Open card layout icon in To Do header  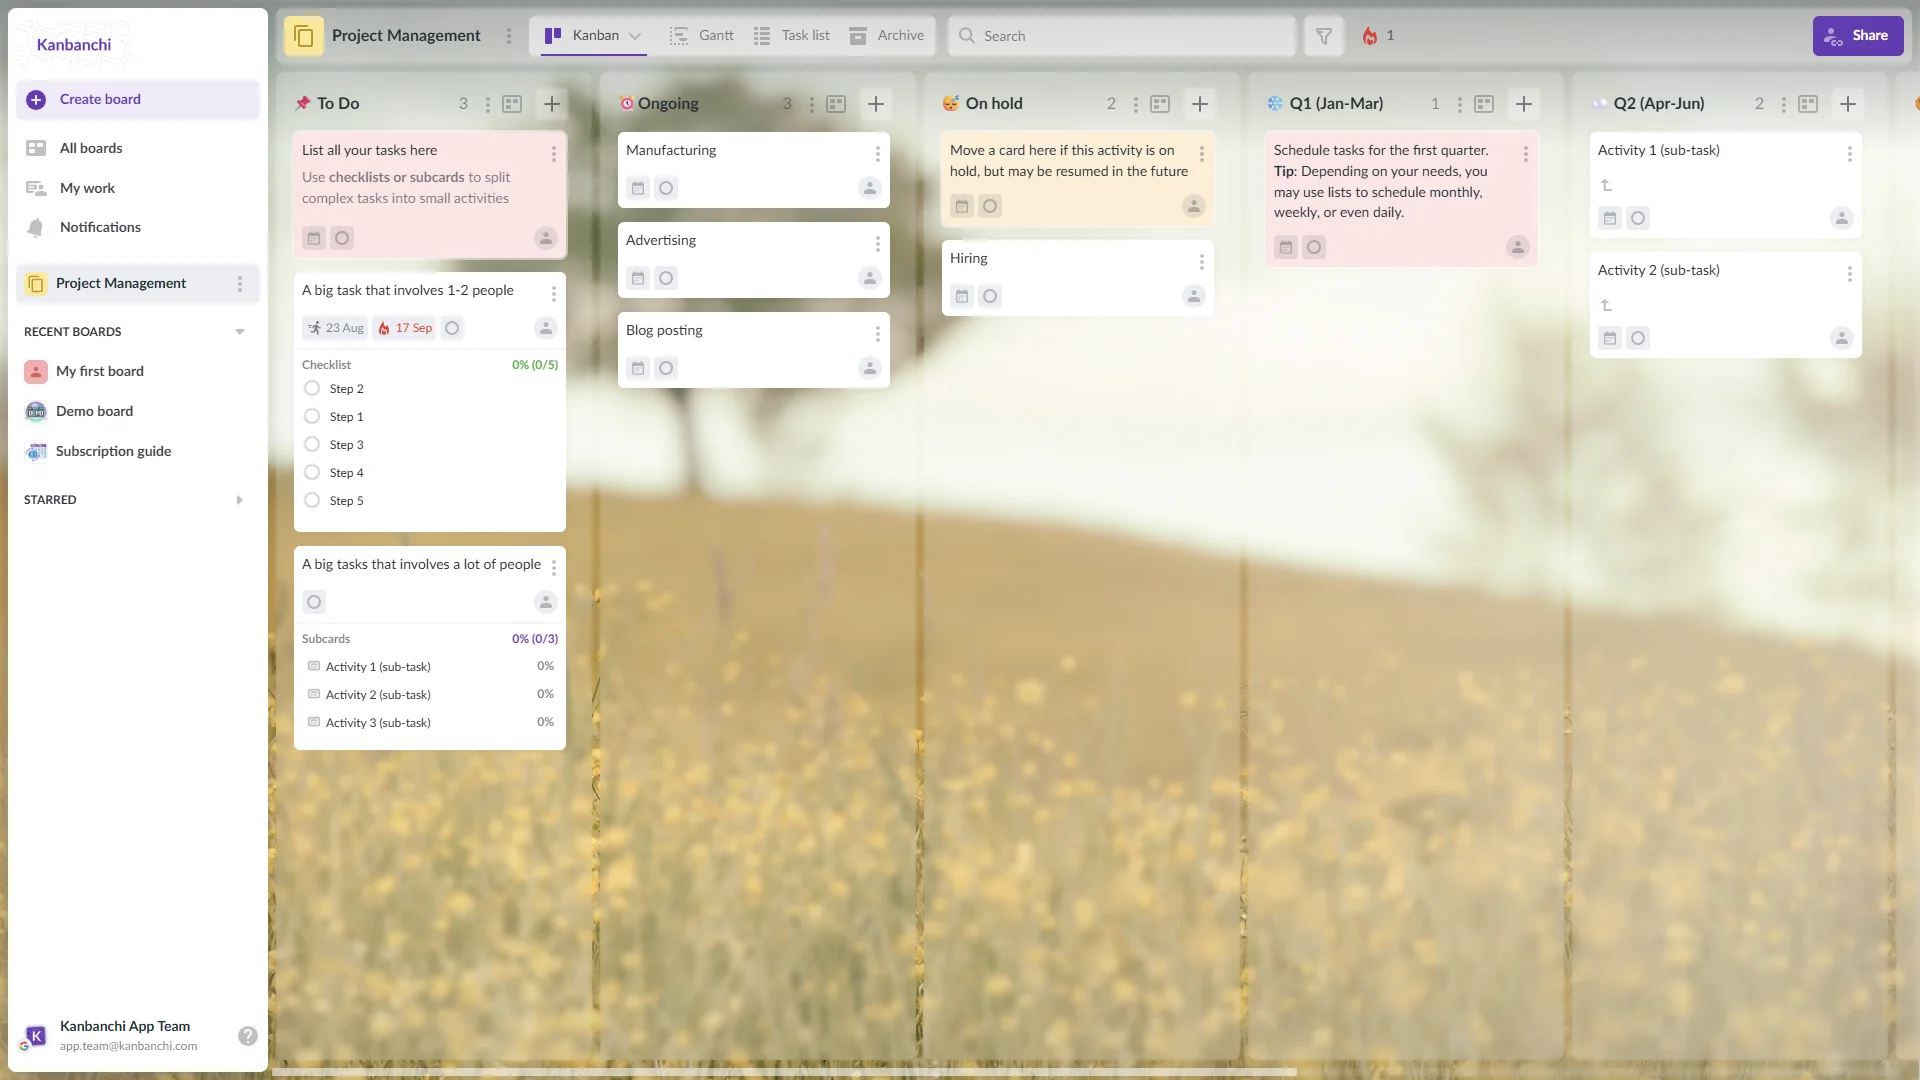pos(512,104)
